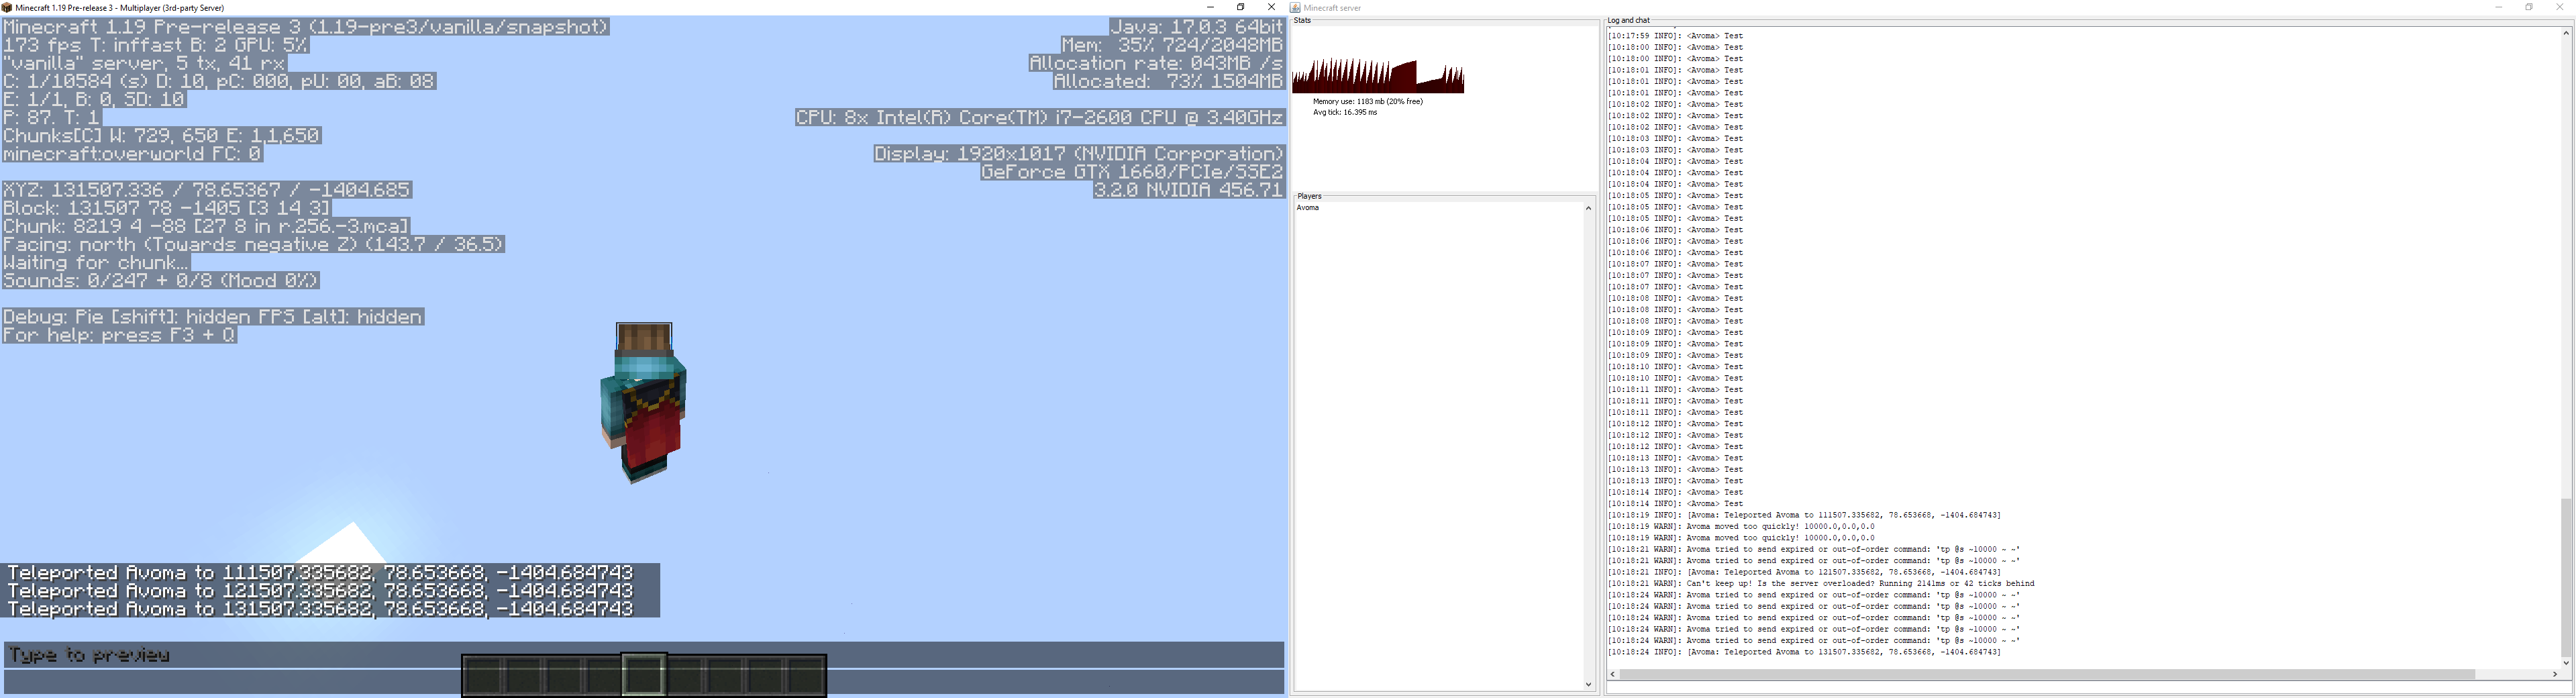Viewport: 2576px width, 698px height.
Task: Click the 'CPU: 8x Intel(R) Core(TM) i7-2600' line
Action: click(x=1040, y=118)
